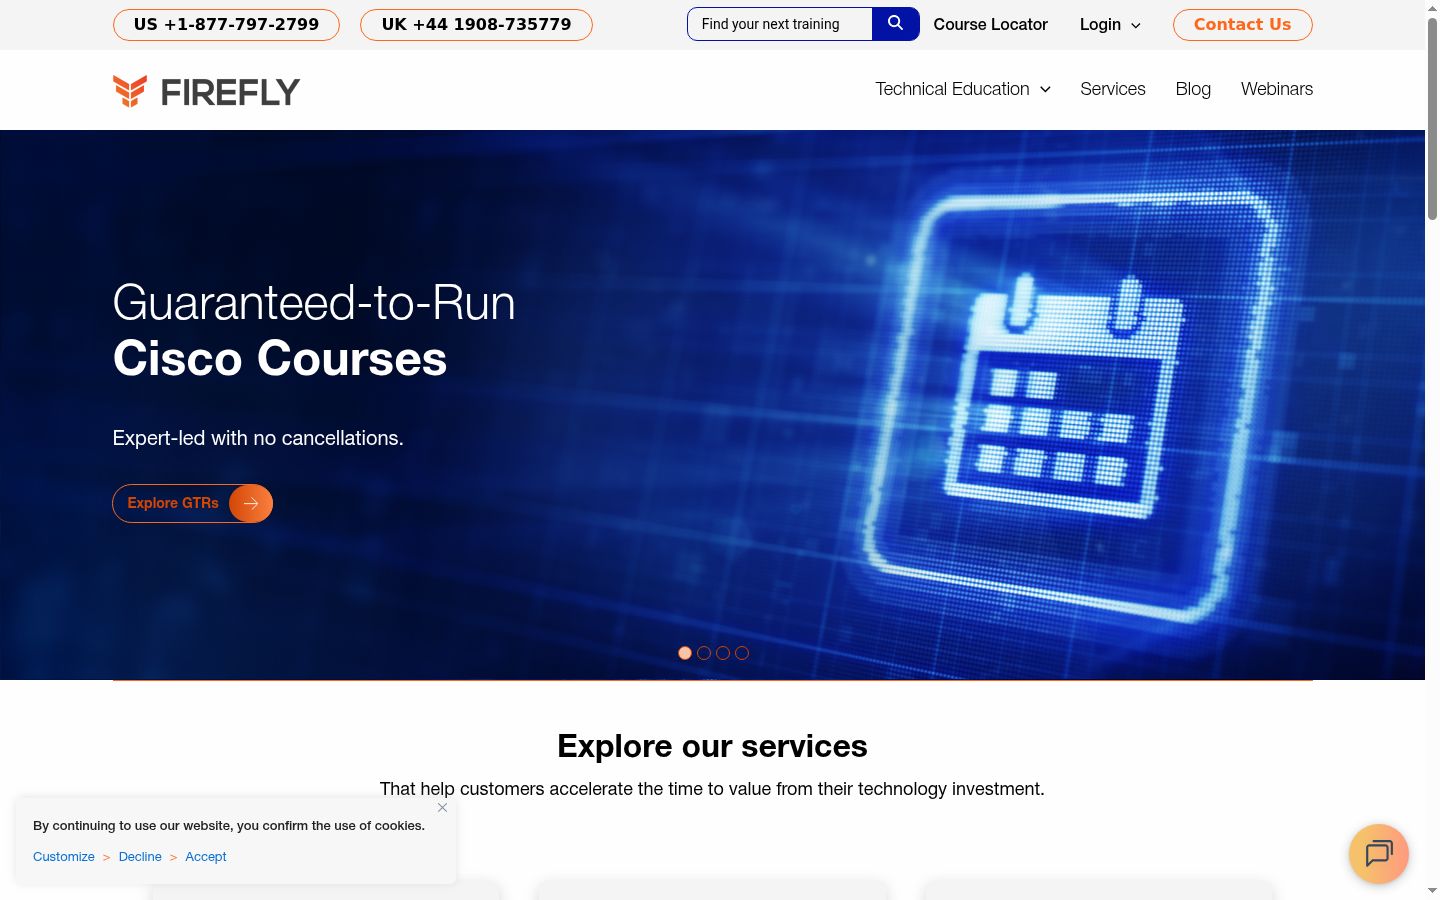Open the chat widget icon
This screenshot has height=900, width=1440.
point(1379,853)
